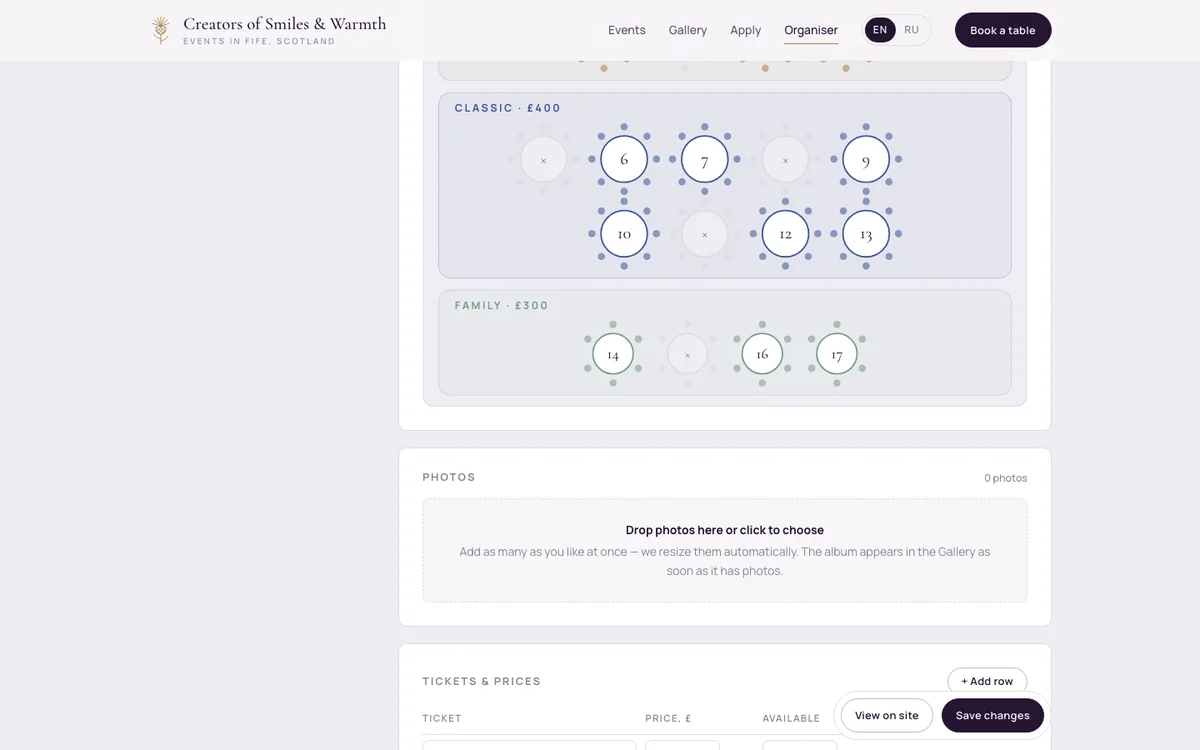Open the Creators of Smiles & Warmth home link
The height and width of the screenshot is (750, 1200).
269,30
